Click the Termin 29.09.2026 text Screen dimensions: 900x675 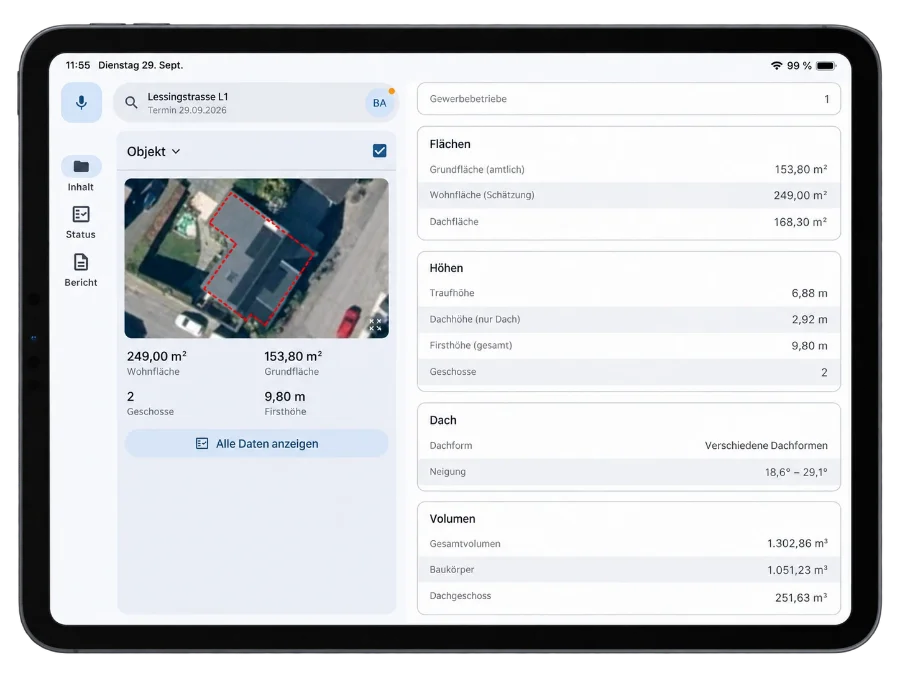[187, 110]
